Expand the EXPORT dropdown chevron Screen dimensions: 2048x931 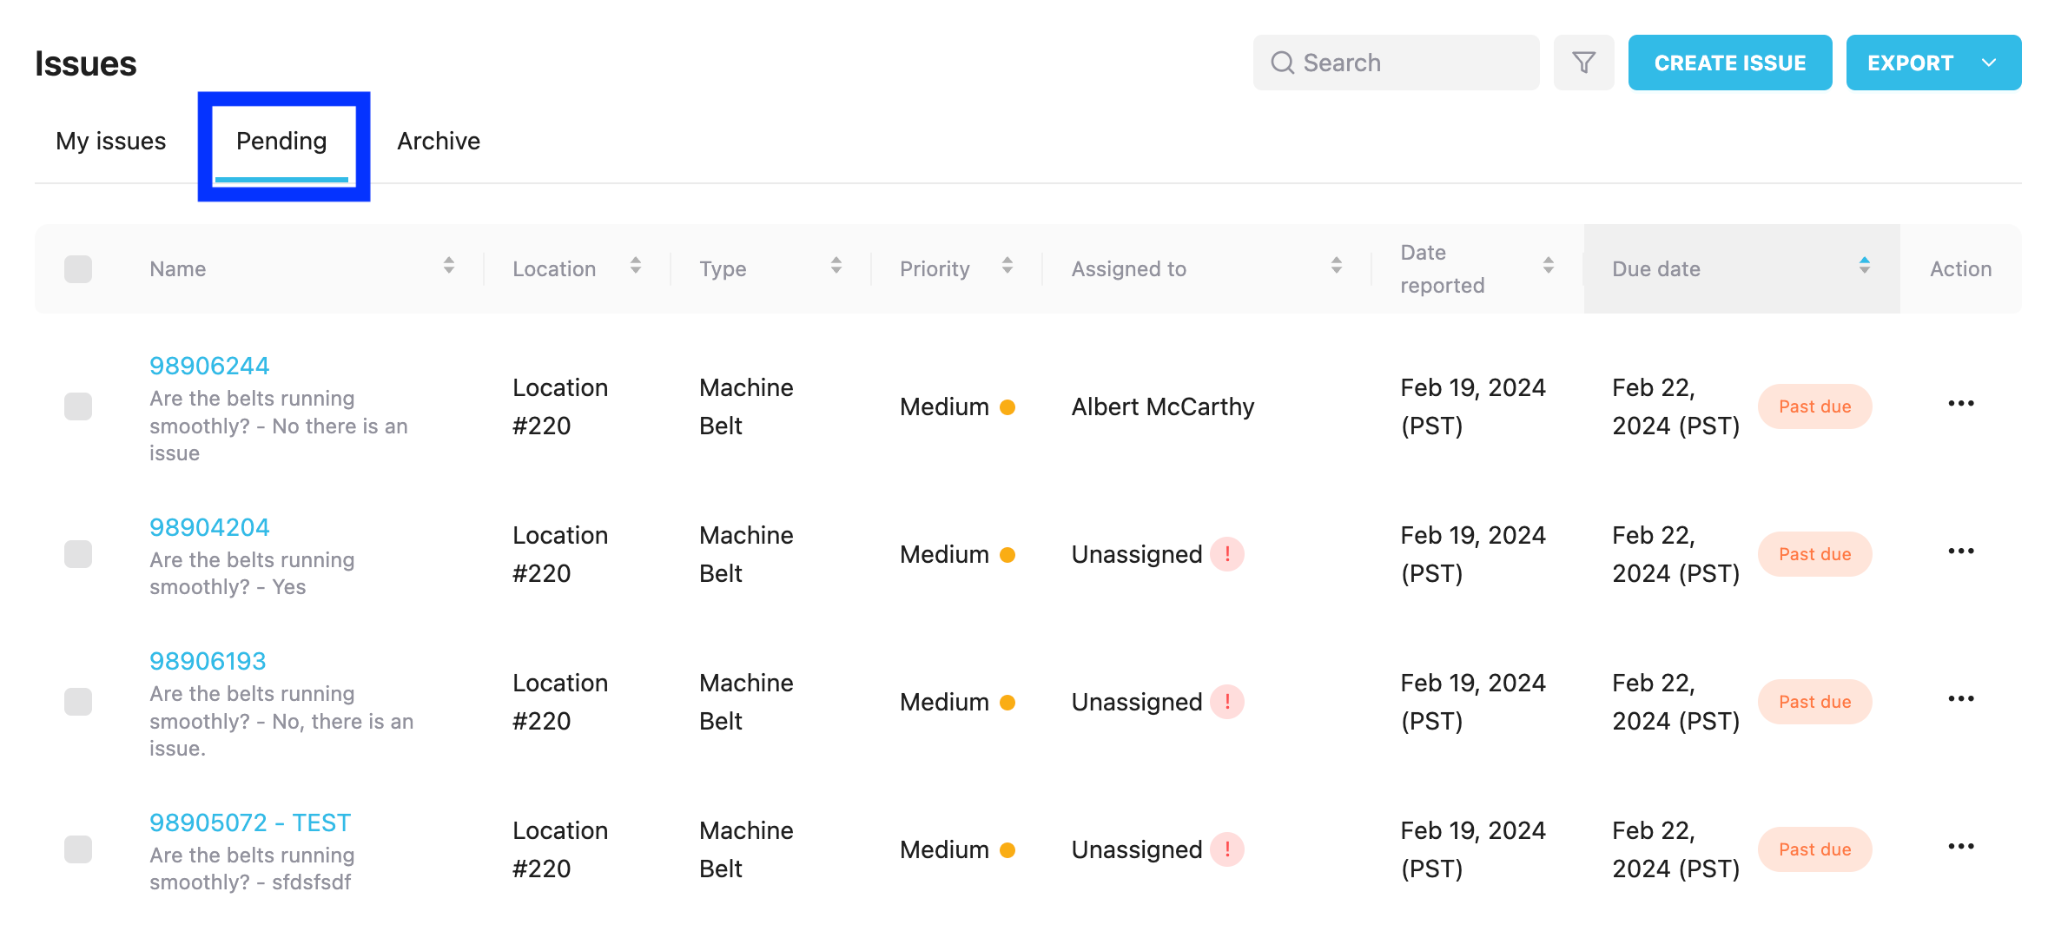1989,63
